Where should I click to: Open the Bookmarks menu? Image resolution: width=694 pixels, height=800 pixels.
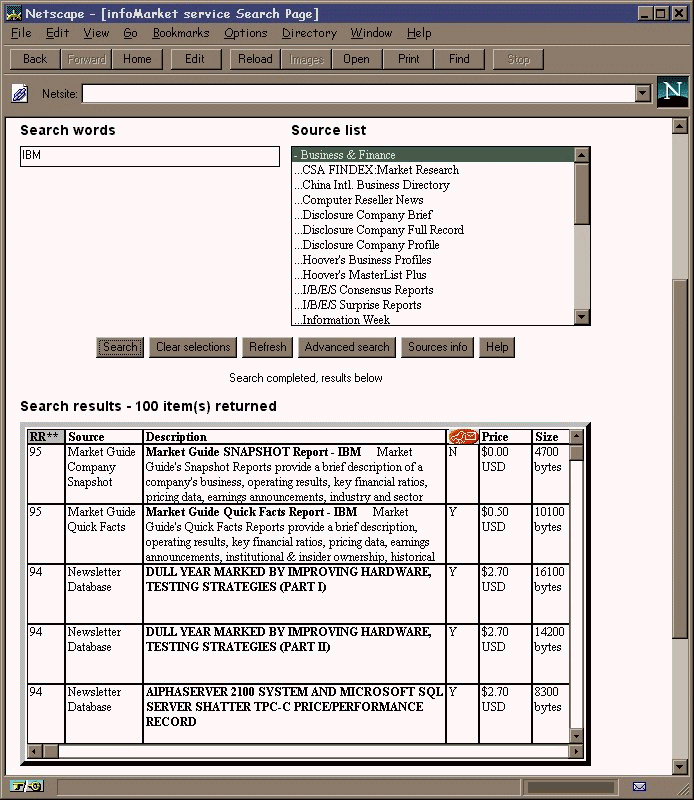[x=180, y=33]
